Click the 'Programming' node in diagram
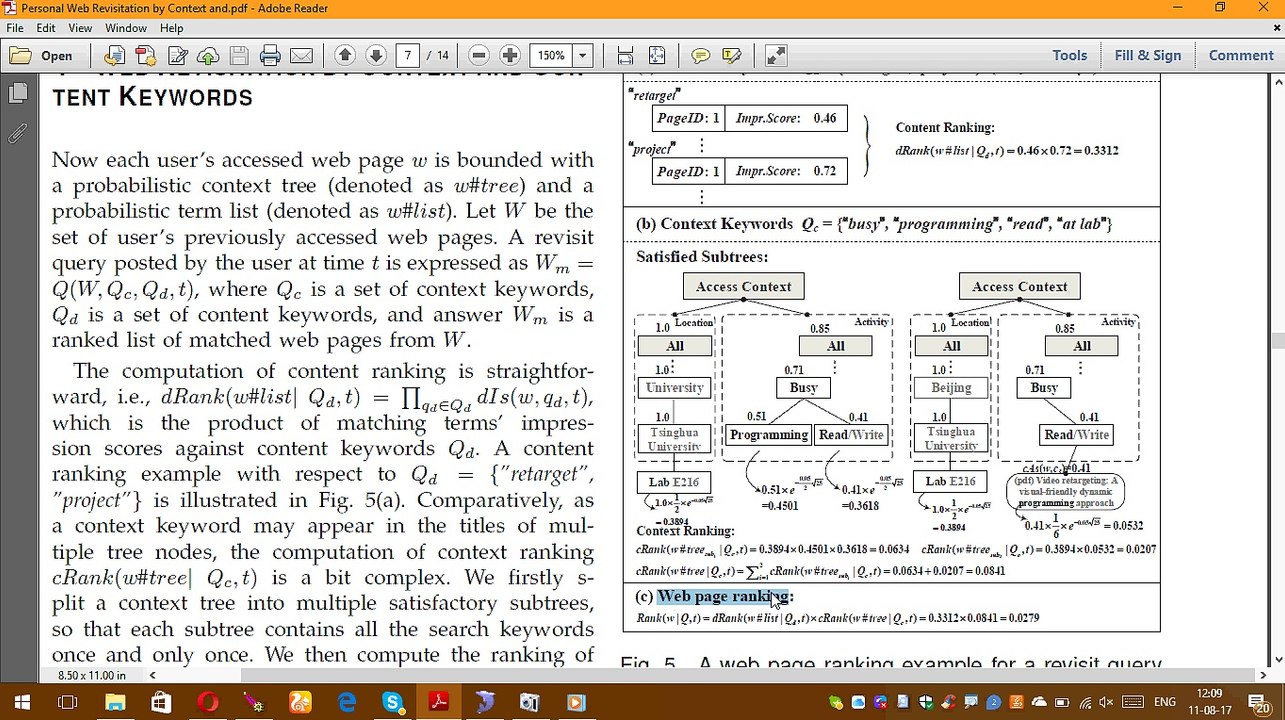The height and width of the screenshot is (720, 1285). click(x=768, y=435)
